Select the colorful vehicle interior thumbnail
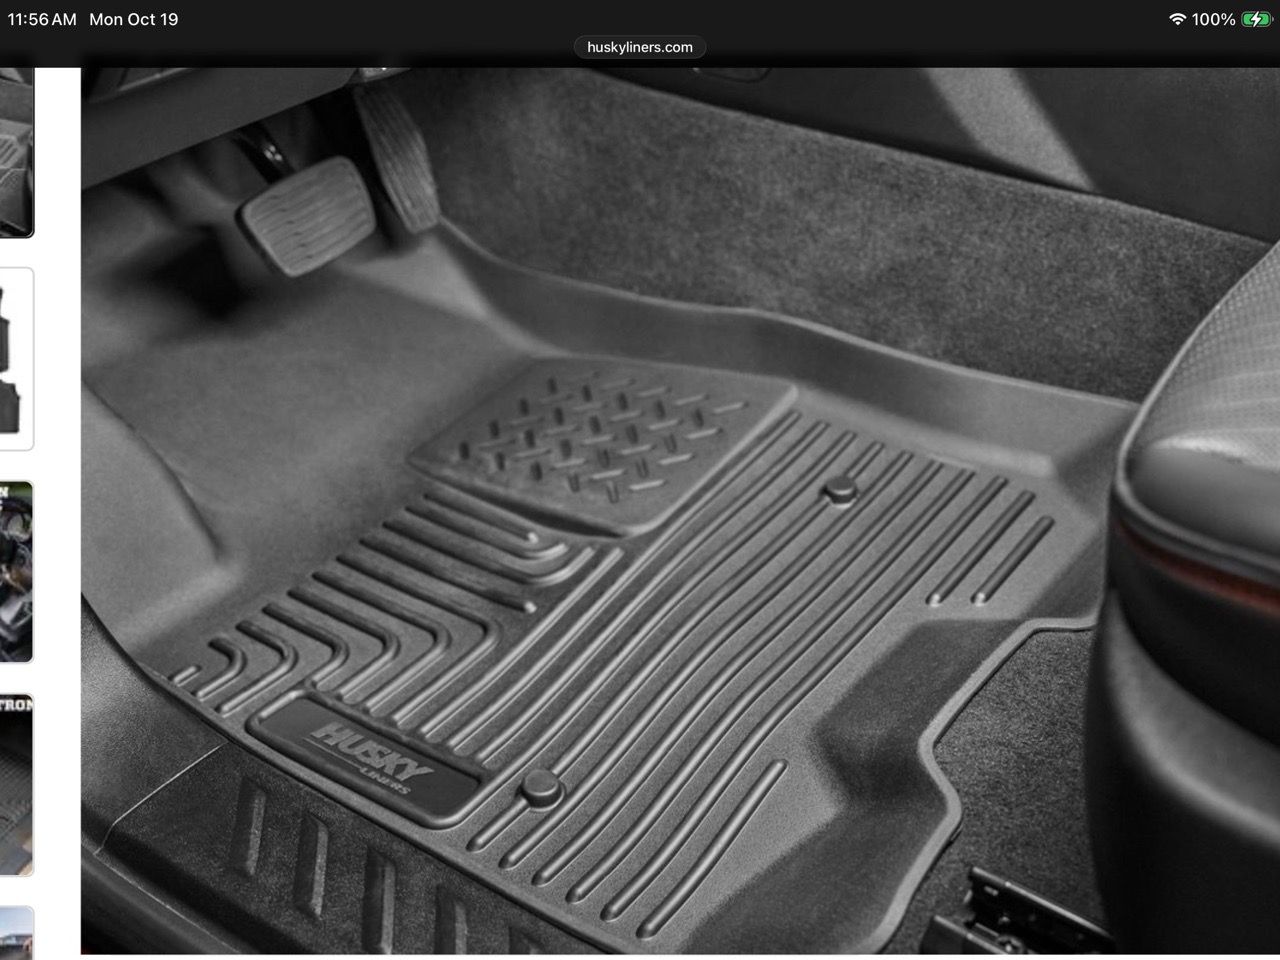 pyautogui.click(x=16, y=572)
